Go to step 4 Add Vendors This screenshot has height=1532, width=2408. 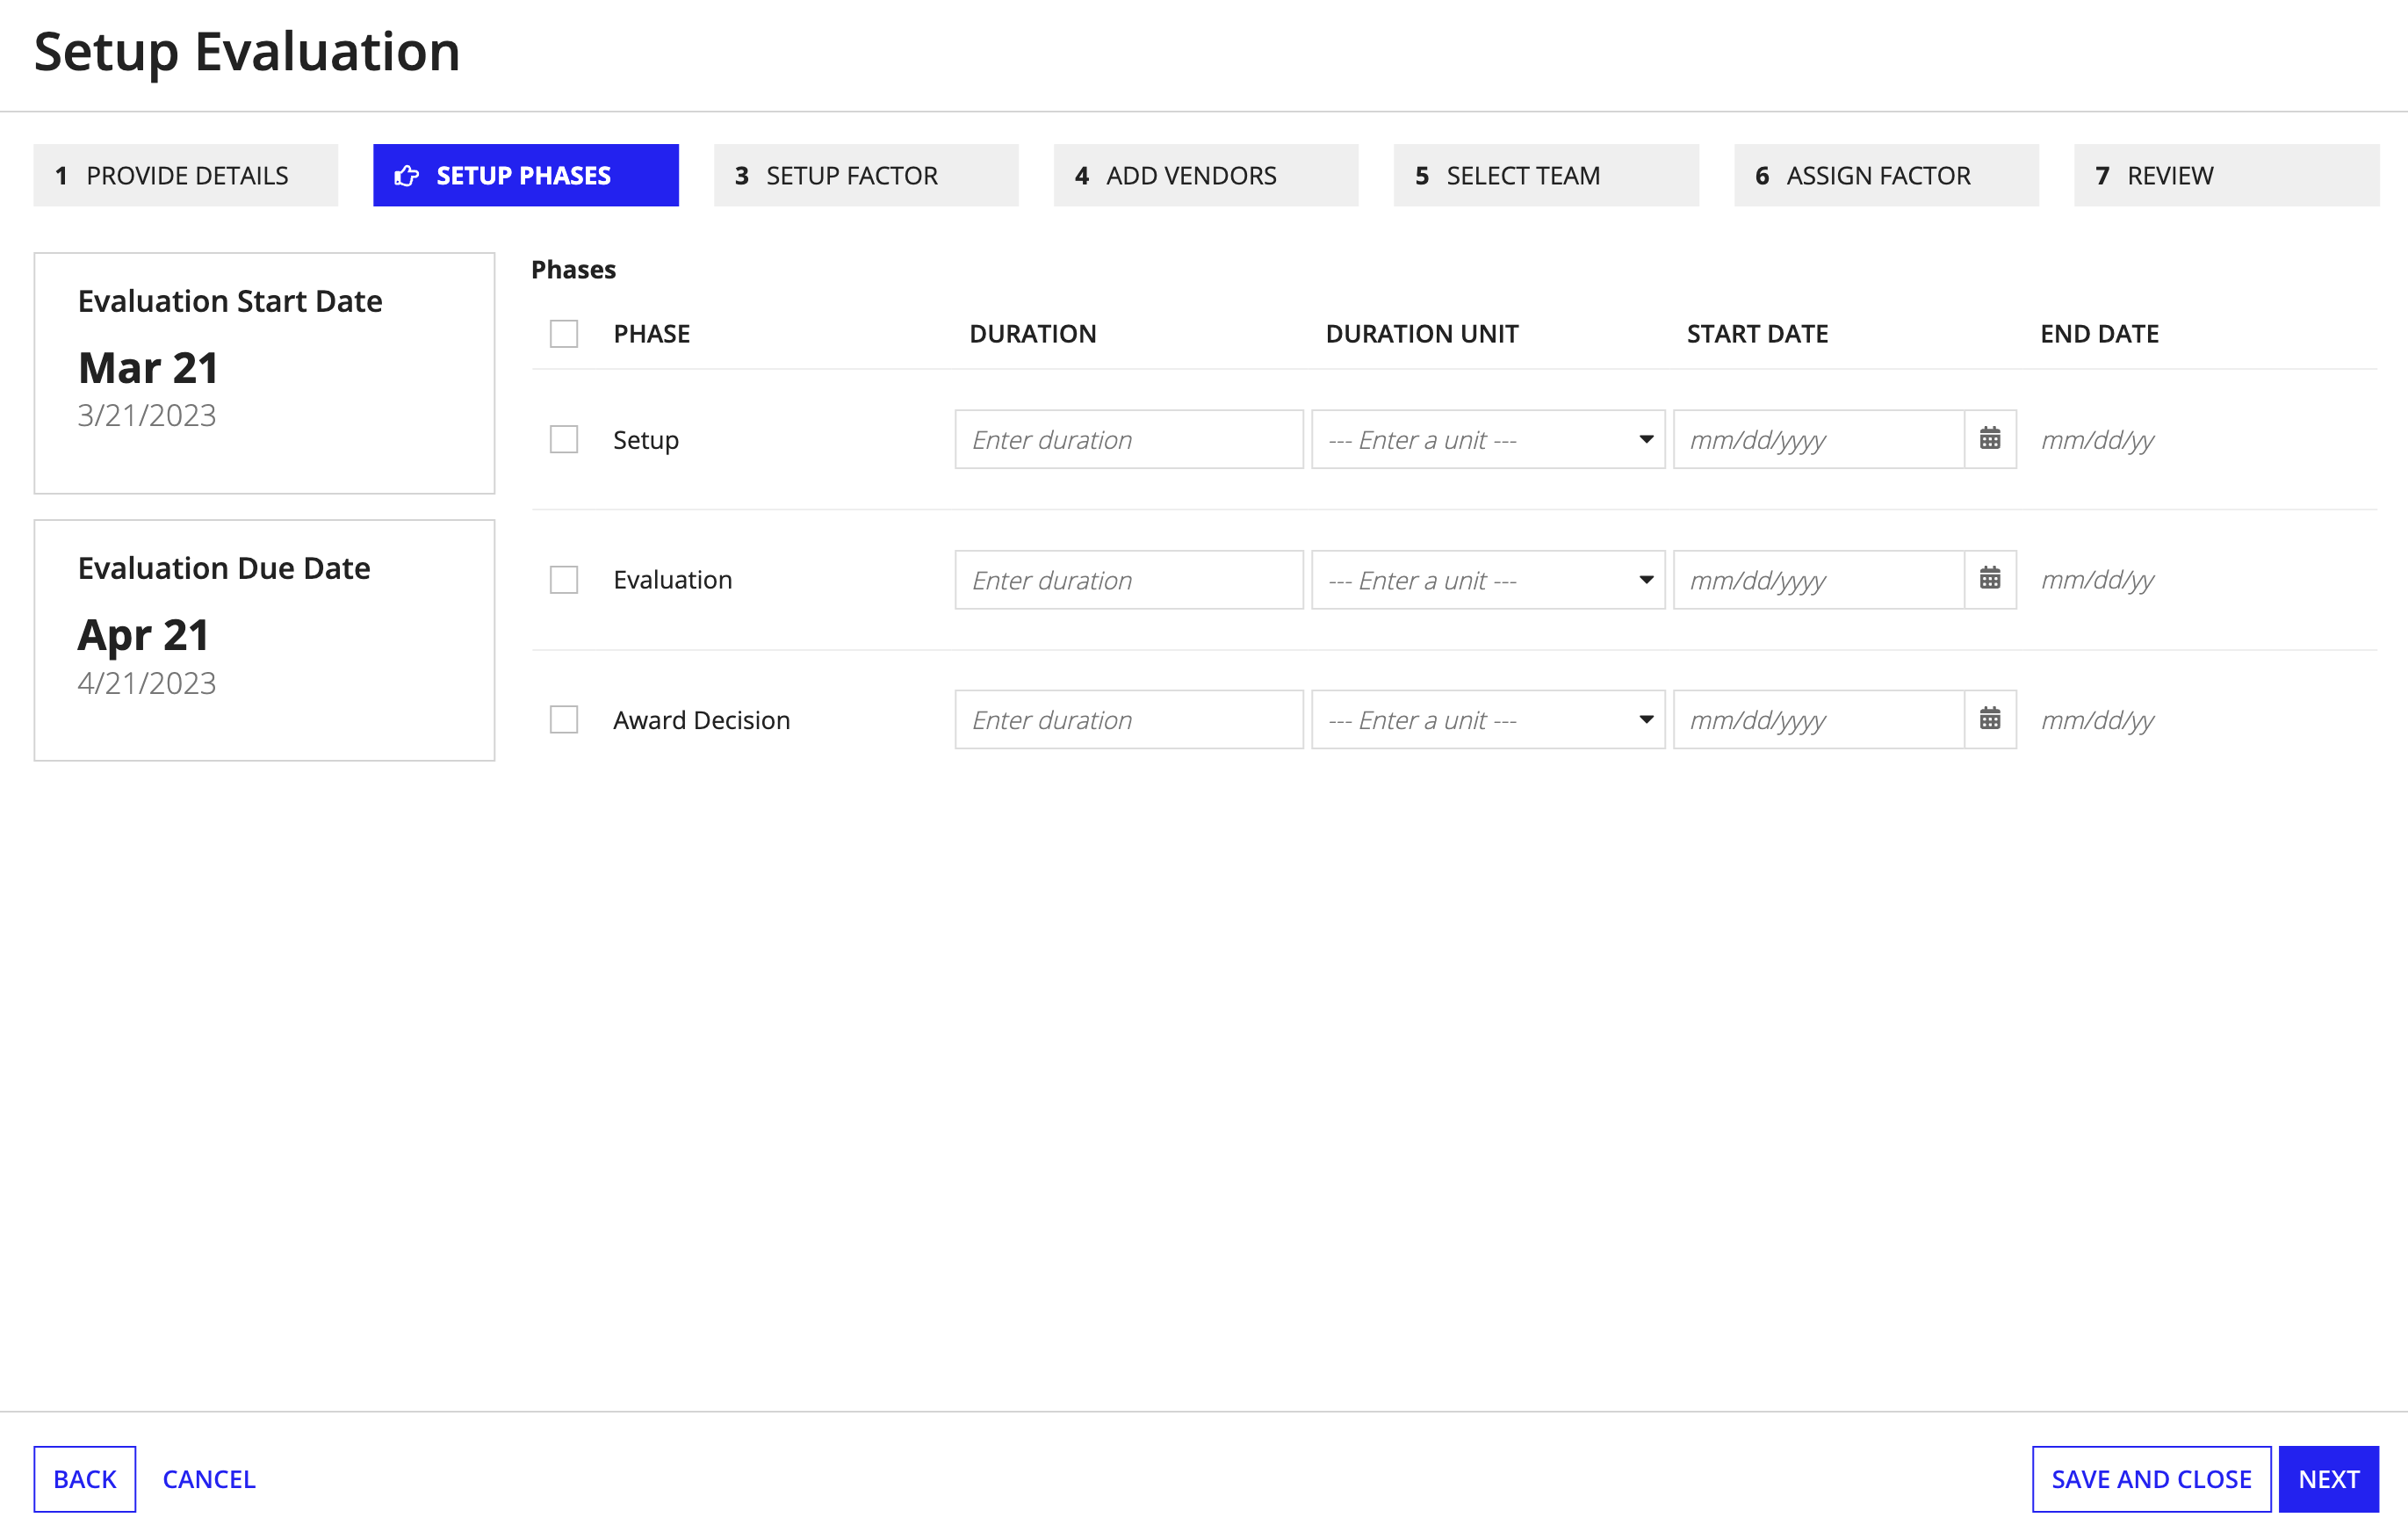pyautogui.click(x=1206, y=175)
